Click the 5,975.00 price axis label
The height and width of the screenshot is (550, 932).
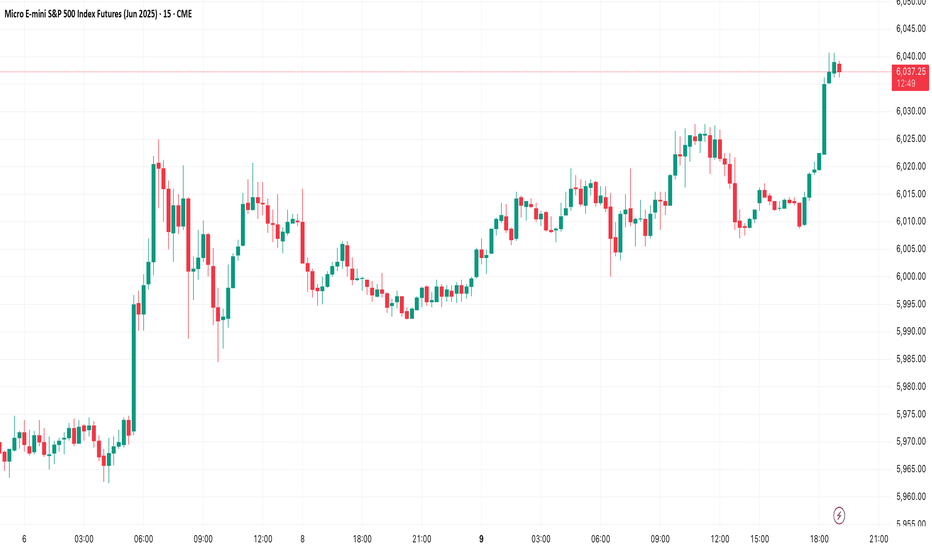coord(911,414)
